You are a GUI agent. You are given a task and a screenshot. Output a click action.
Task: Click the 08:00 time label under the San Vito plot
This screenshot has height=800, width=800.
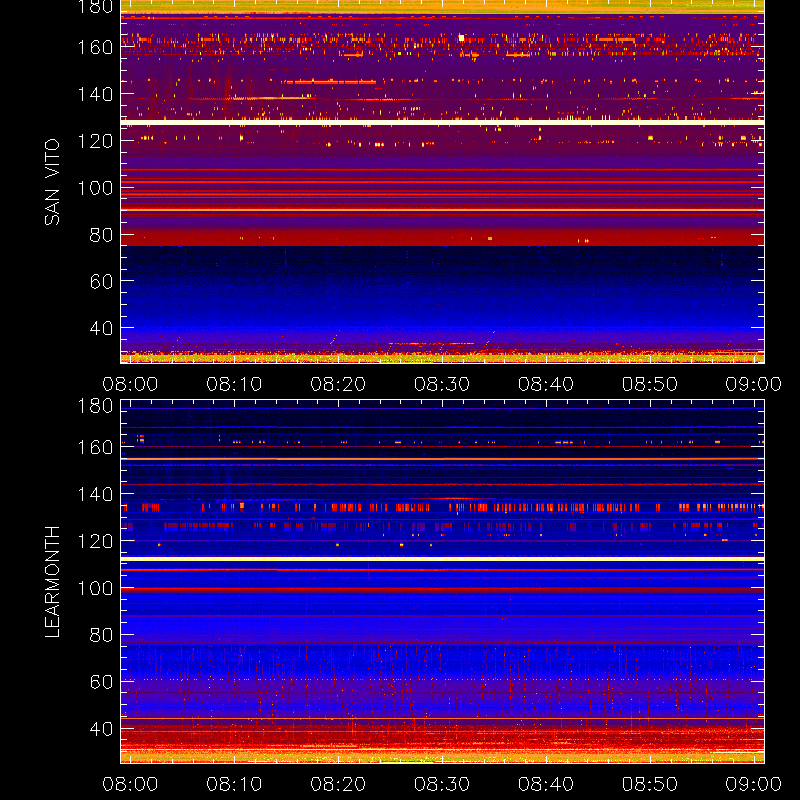[130, 384]
